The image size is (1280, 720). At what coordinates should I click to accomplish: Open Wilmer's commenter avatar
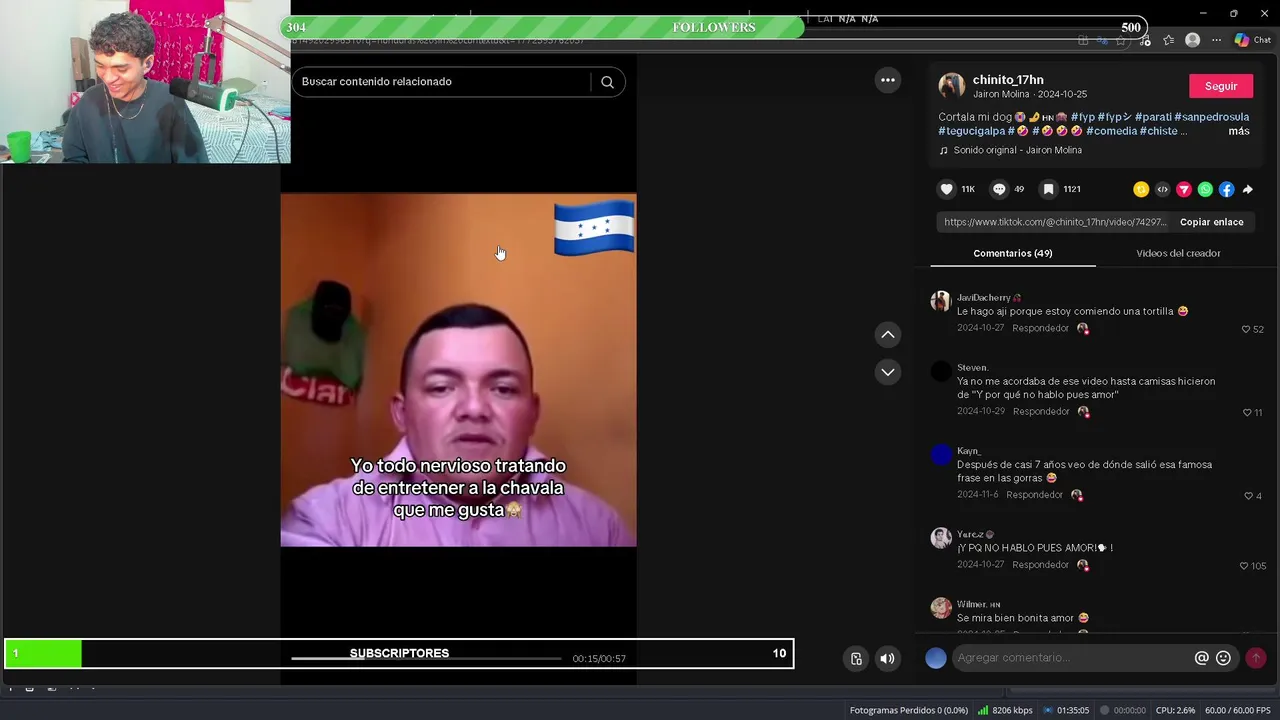[x=941, y=608]
